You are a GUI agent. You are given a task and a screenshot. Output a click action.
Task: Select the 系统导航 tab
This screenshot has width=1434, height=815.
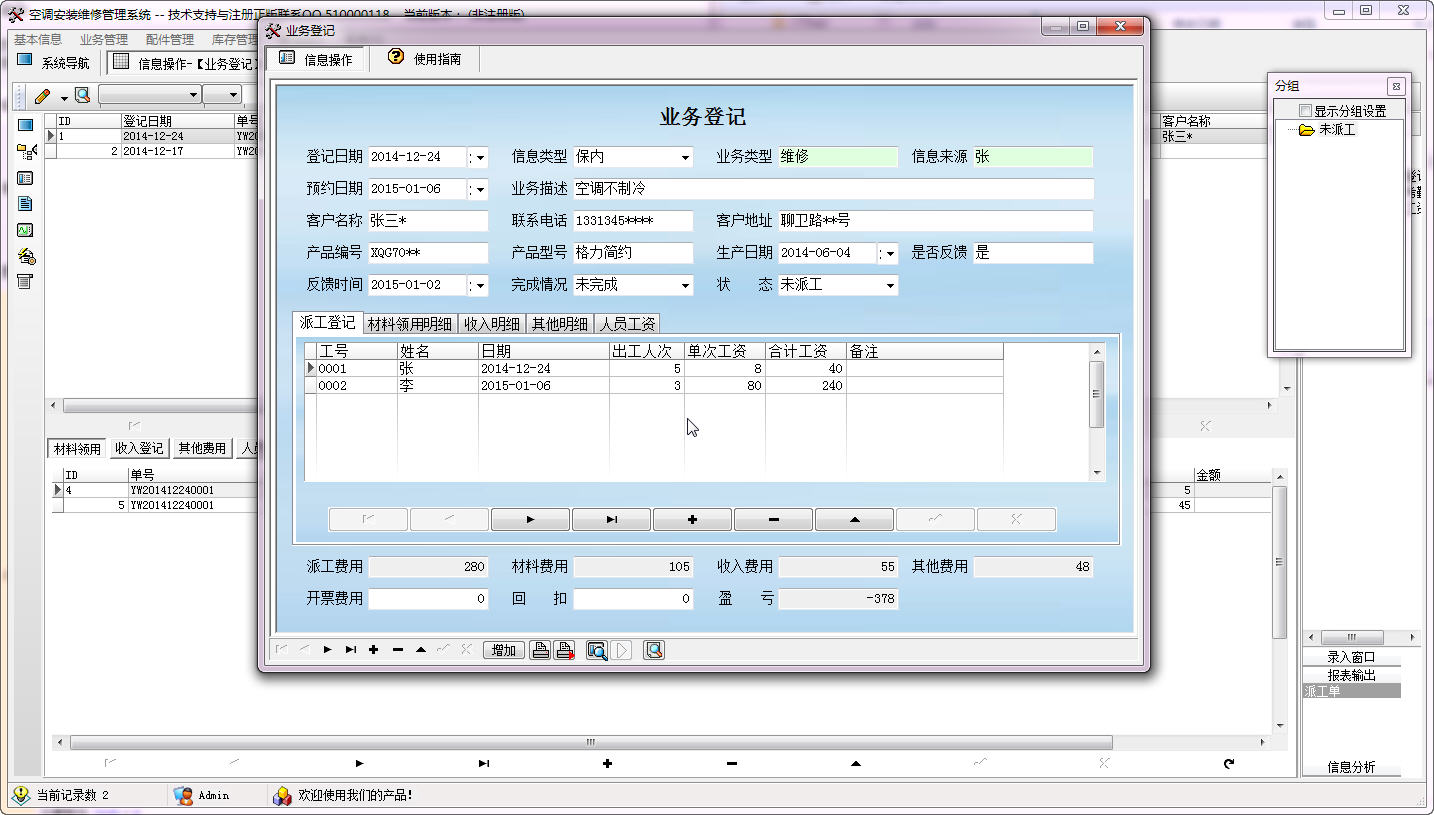tap(54, 62)
